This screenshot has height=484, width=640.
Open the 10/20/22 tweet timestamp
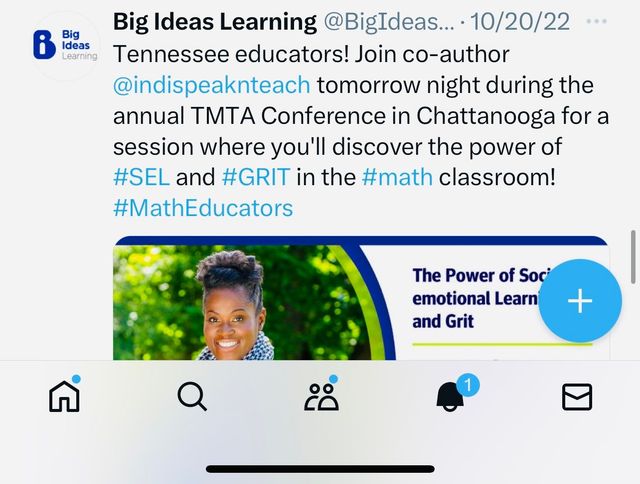point(520,22)
